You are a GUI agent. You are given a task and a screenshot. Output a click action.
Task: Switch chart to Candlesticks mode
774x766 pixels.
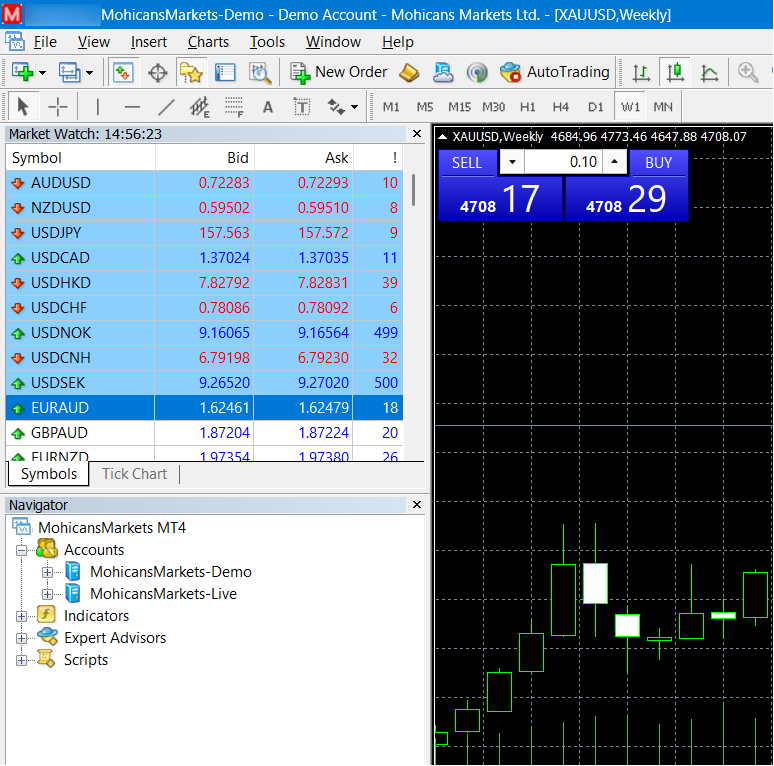click(675, 73)
